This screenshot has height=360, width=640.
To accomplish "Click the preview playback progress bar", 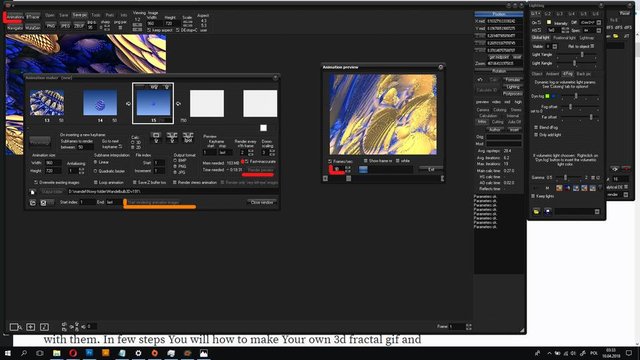I will [386, 169].
